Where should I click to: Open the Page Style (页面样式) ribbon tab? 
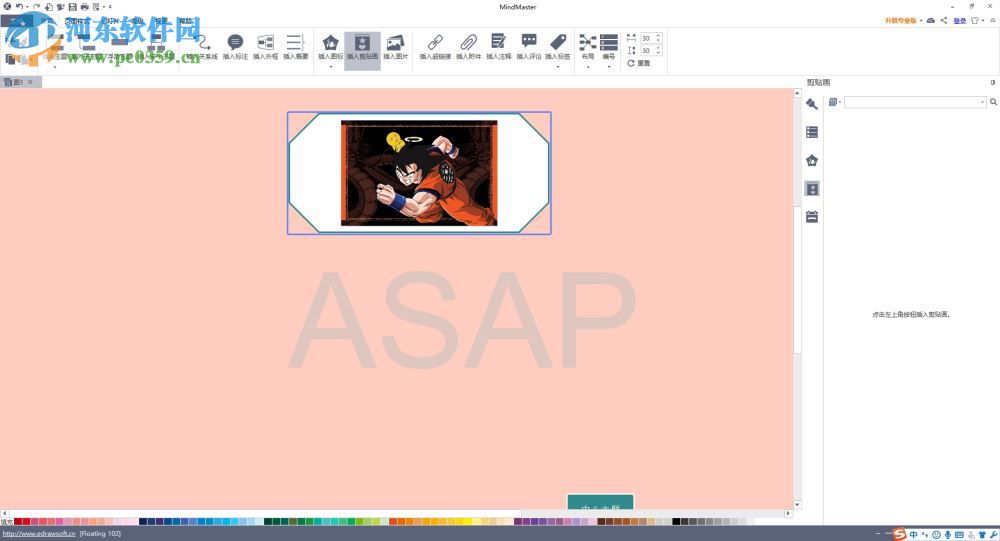pos(77,21)
